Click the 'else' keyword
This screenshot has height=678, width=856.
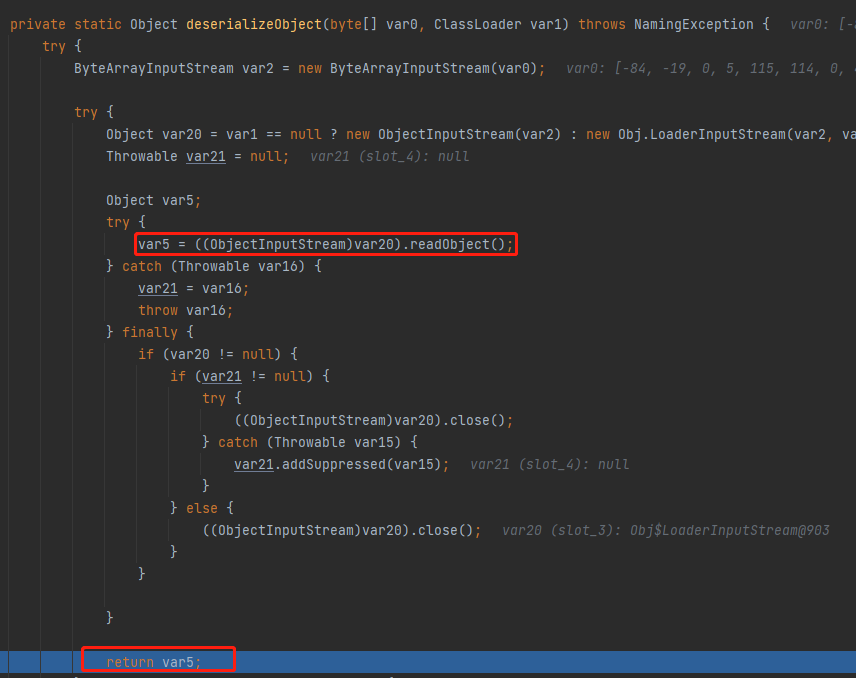(202, 508)
